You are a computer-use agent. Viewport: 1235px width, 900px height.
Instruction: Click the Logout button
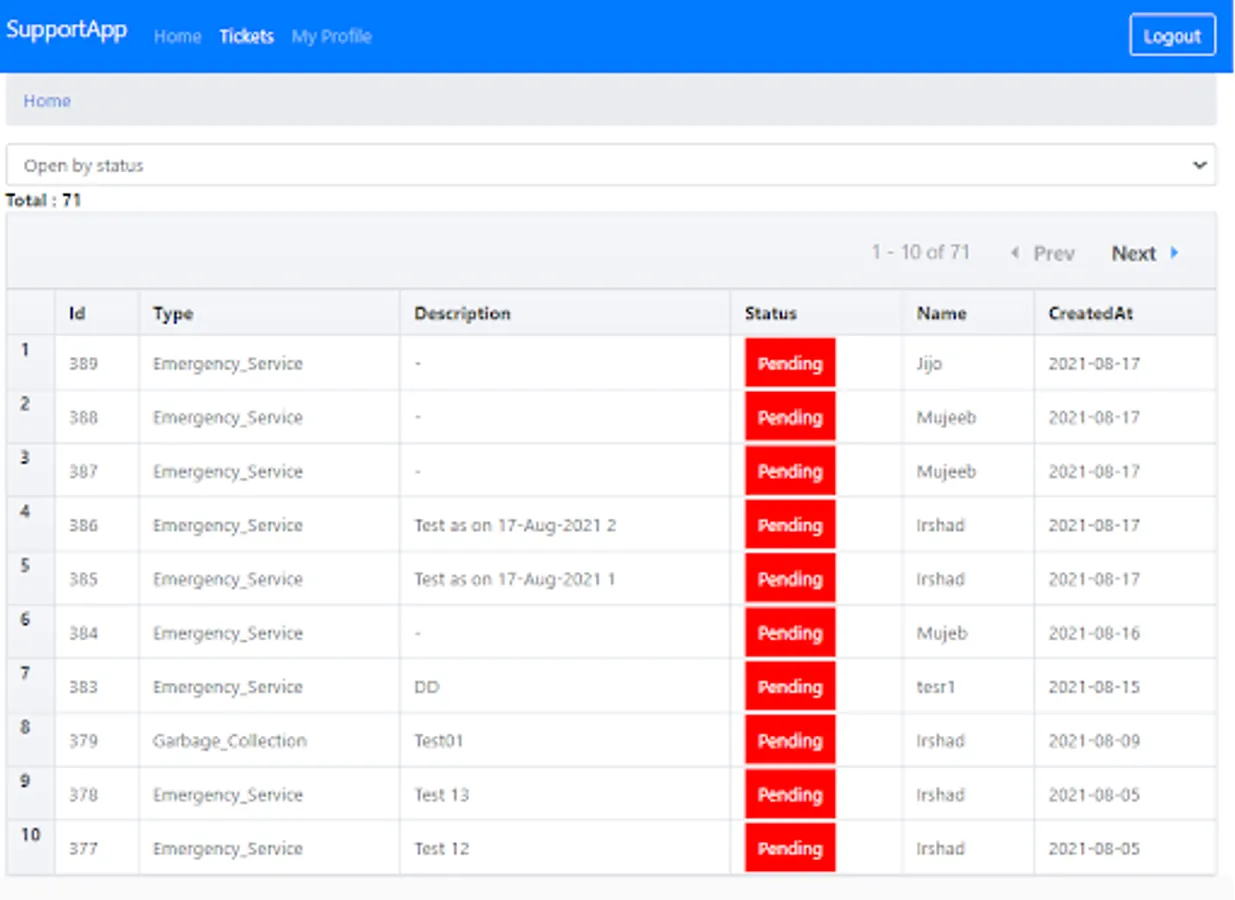click(x=1172, y=35)
